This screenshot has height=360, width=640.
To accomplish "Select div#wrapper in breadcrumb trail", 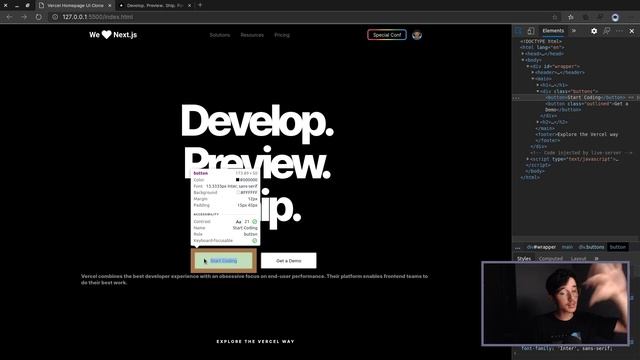I will coord(541,247).
